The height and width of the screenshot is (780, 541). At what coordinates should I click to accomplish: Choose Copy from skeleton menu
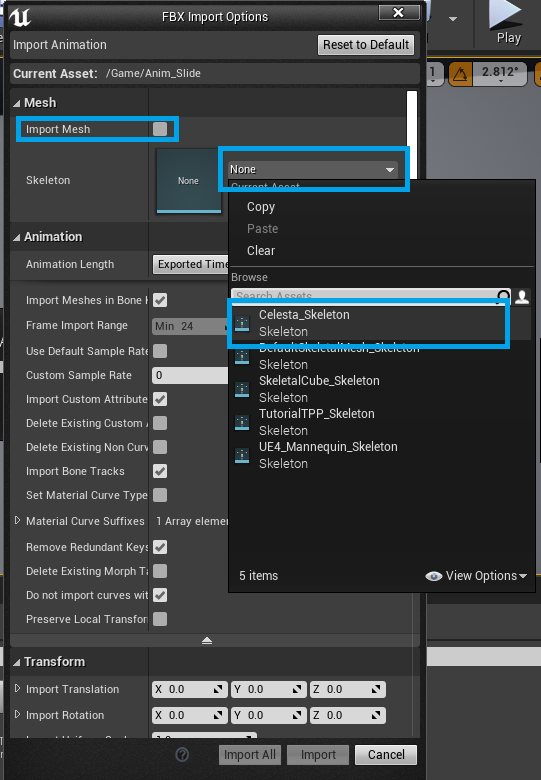[261, 207]
